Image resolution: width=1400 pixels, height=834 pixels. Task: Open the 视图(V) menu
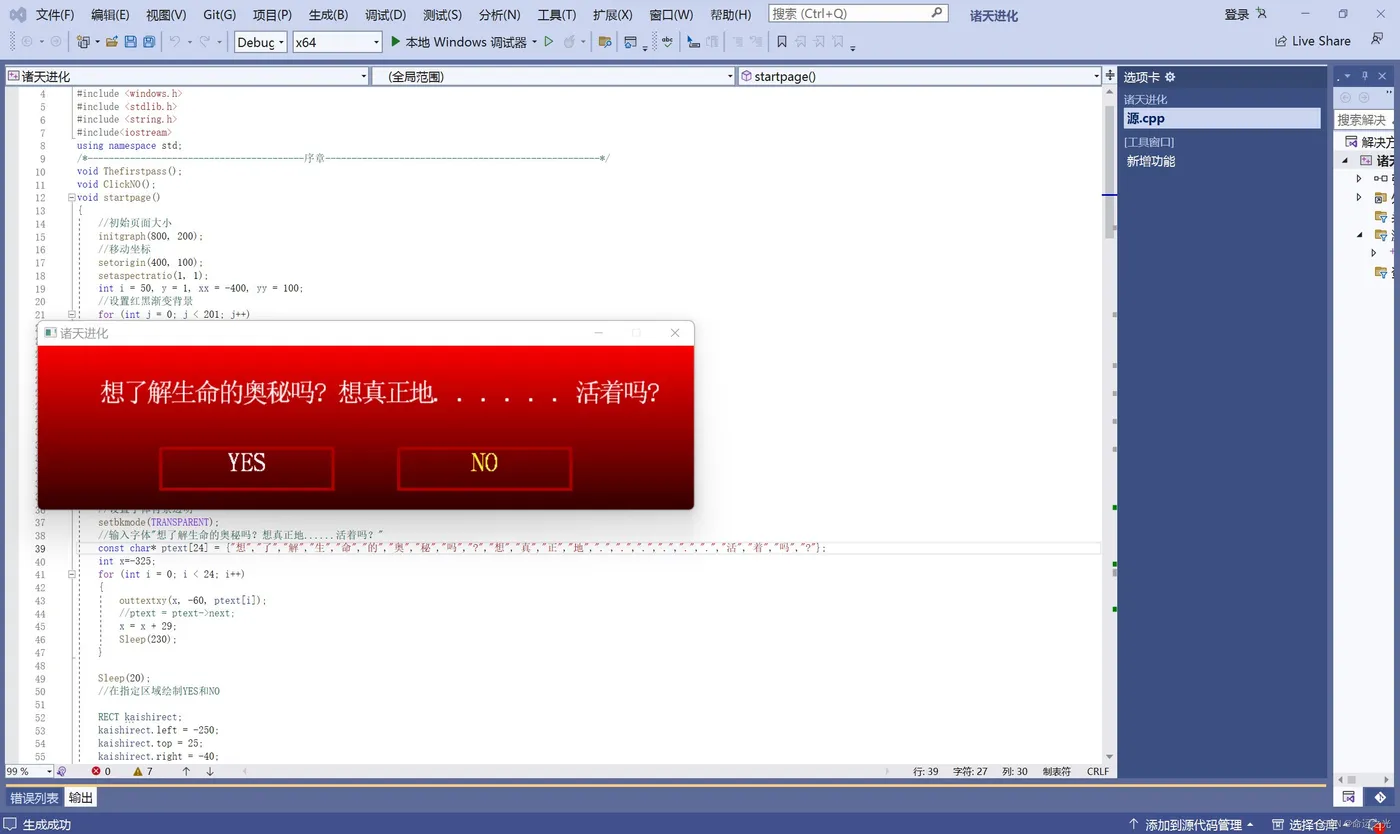pos(166,15)
